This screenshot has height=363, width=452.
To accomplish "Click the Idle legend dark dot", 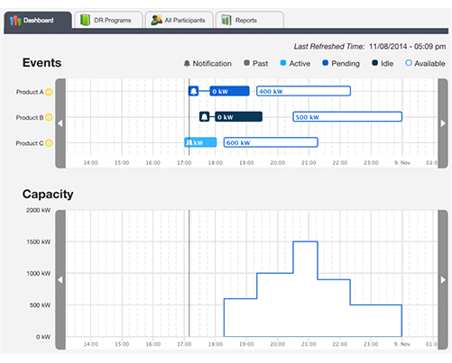I will pos(375,63).
